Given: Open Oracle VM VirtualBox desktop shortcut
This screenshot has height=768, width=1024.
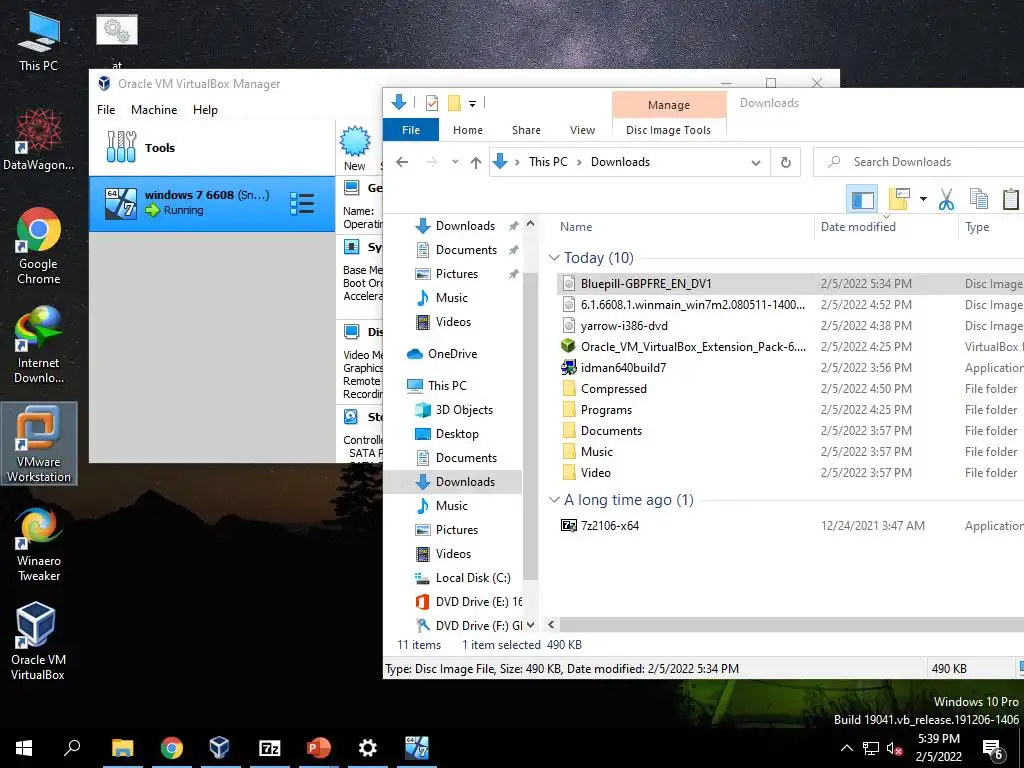Looking at the screenshot, I should pos(37,641).
